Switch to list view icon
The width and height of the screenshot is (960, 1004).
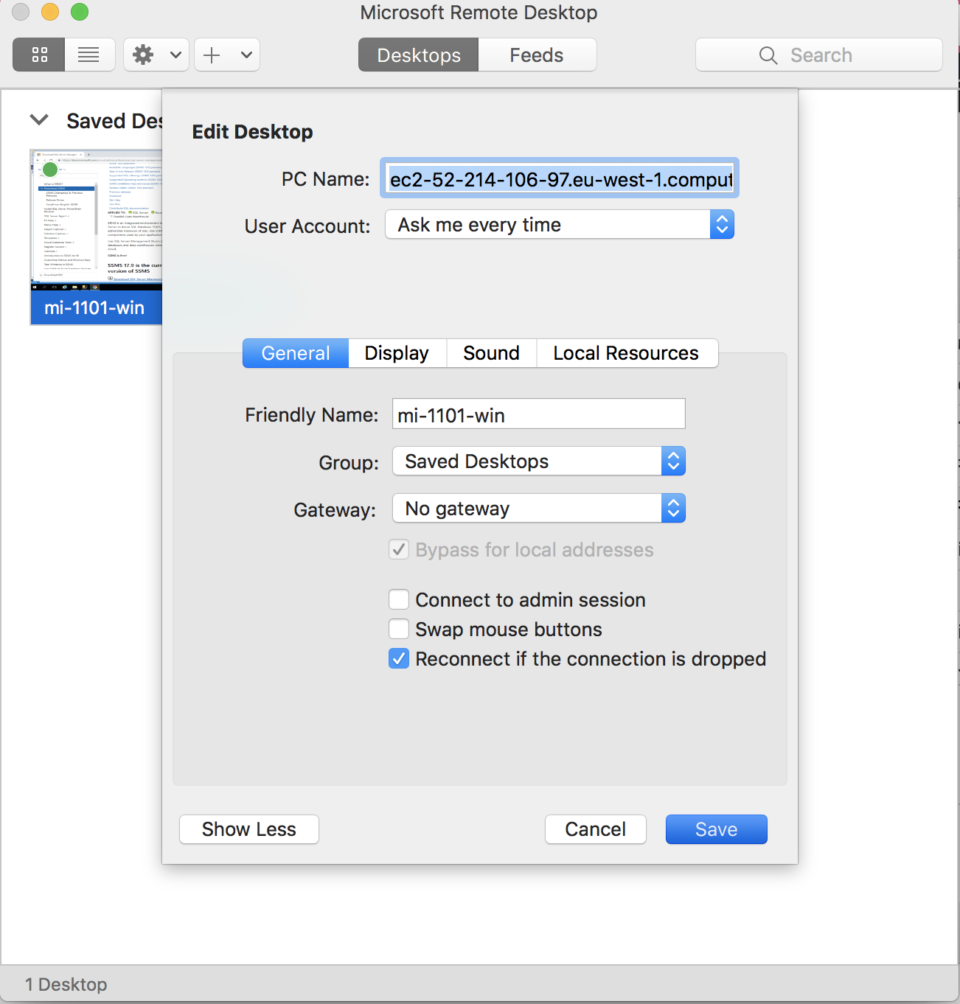(x=89, y=55)
